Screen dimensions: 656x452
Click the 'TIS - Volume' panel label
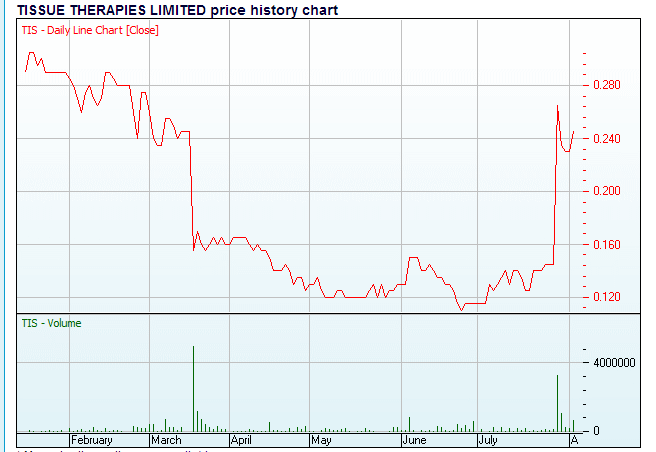point(52,323)
